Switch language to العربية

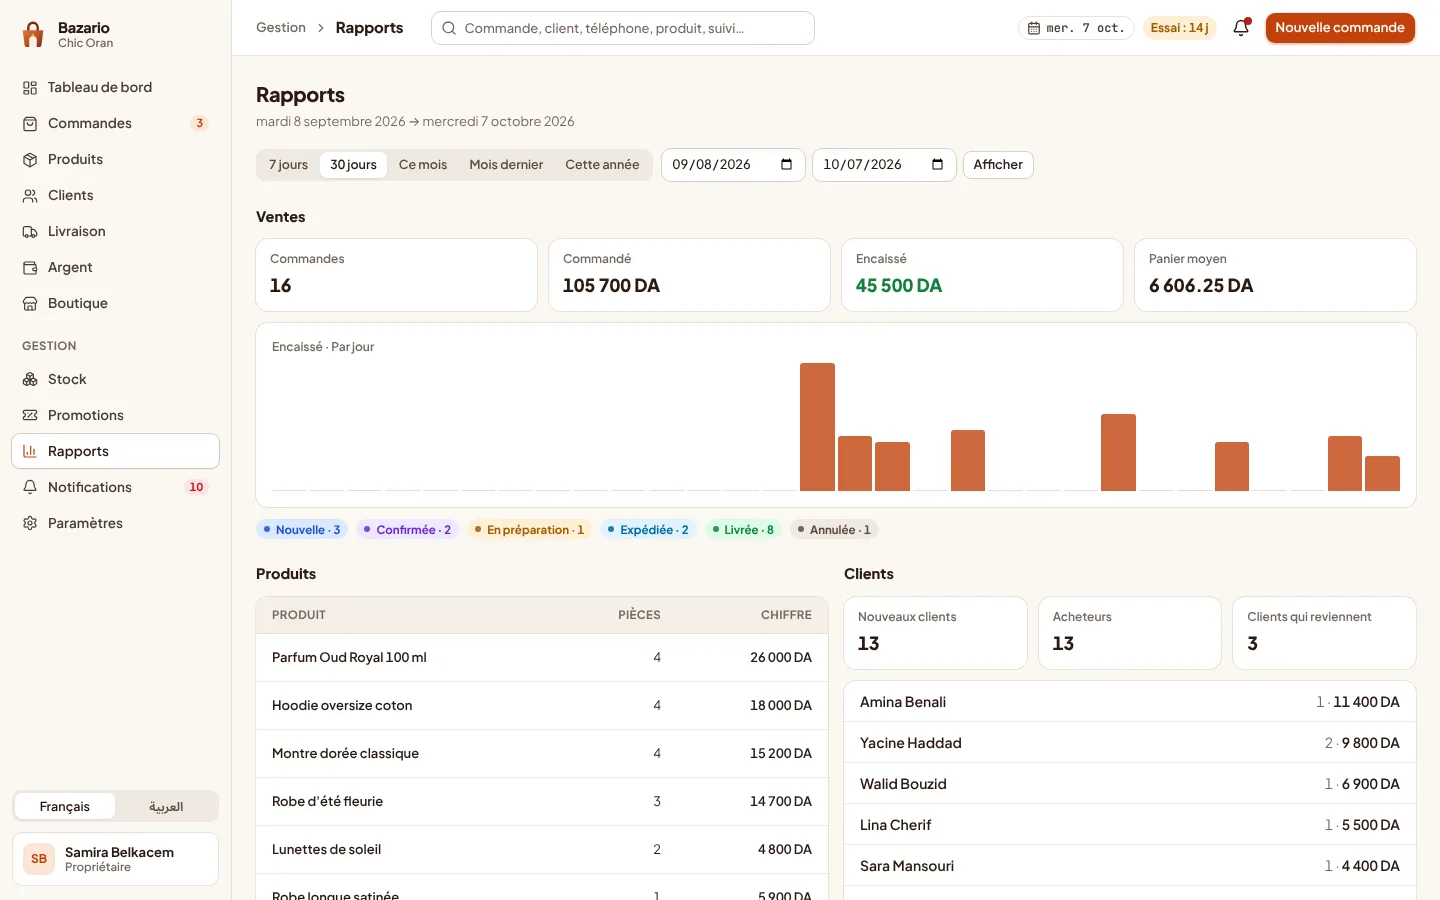pyautogui.click(x=166, y=807)
